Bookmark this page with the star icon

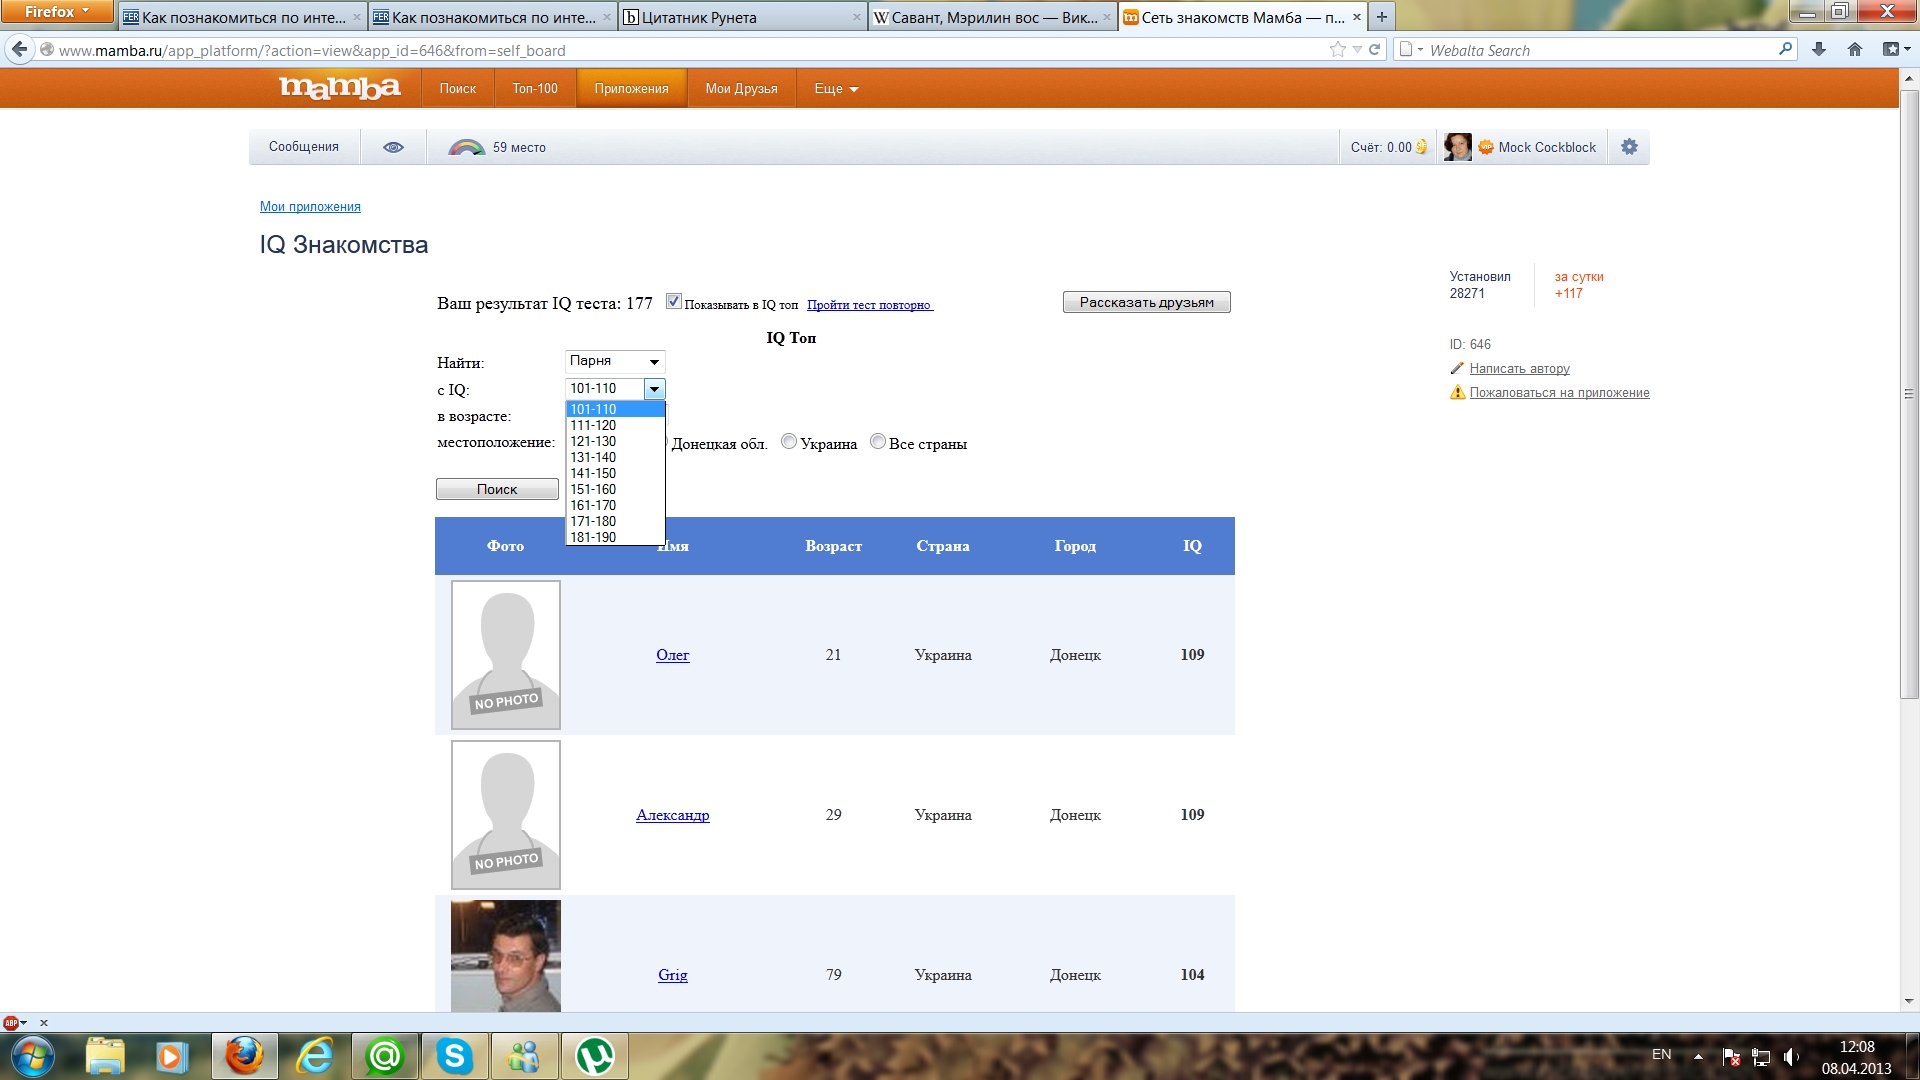1338,50
